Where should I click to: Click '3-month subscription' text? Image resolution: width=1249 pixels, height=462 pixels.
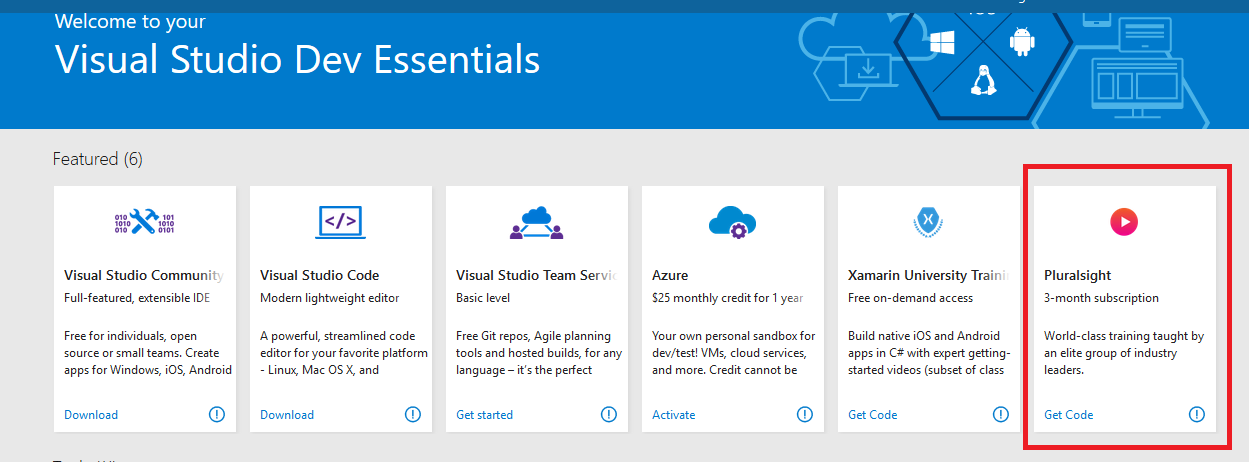(x=1102, y=298)
